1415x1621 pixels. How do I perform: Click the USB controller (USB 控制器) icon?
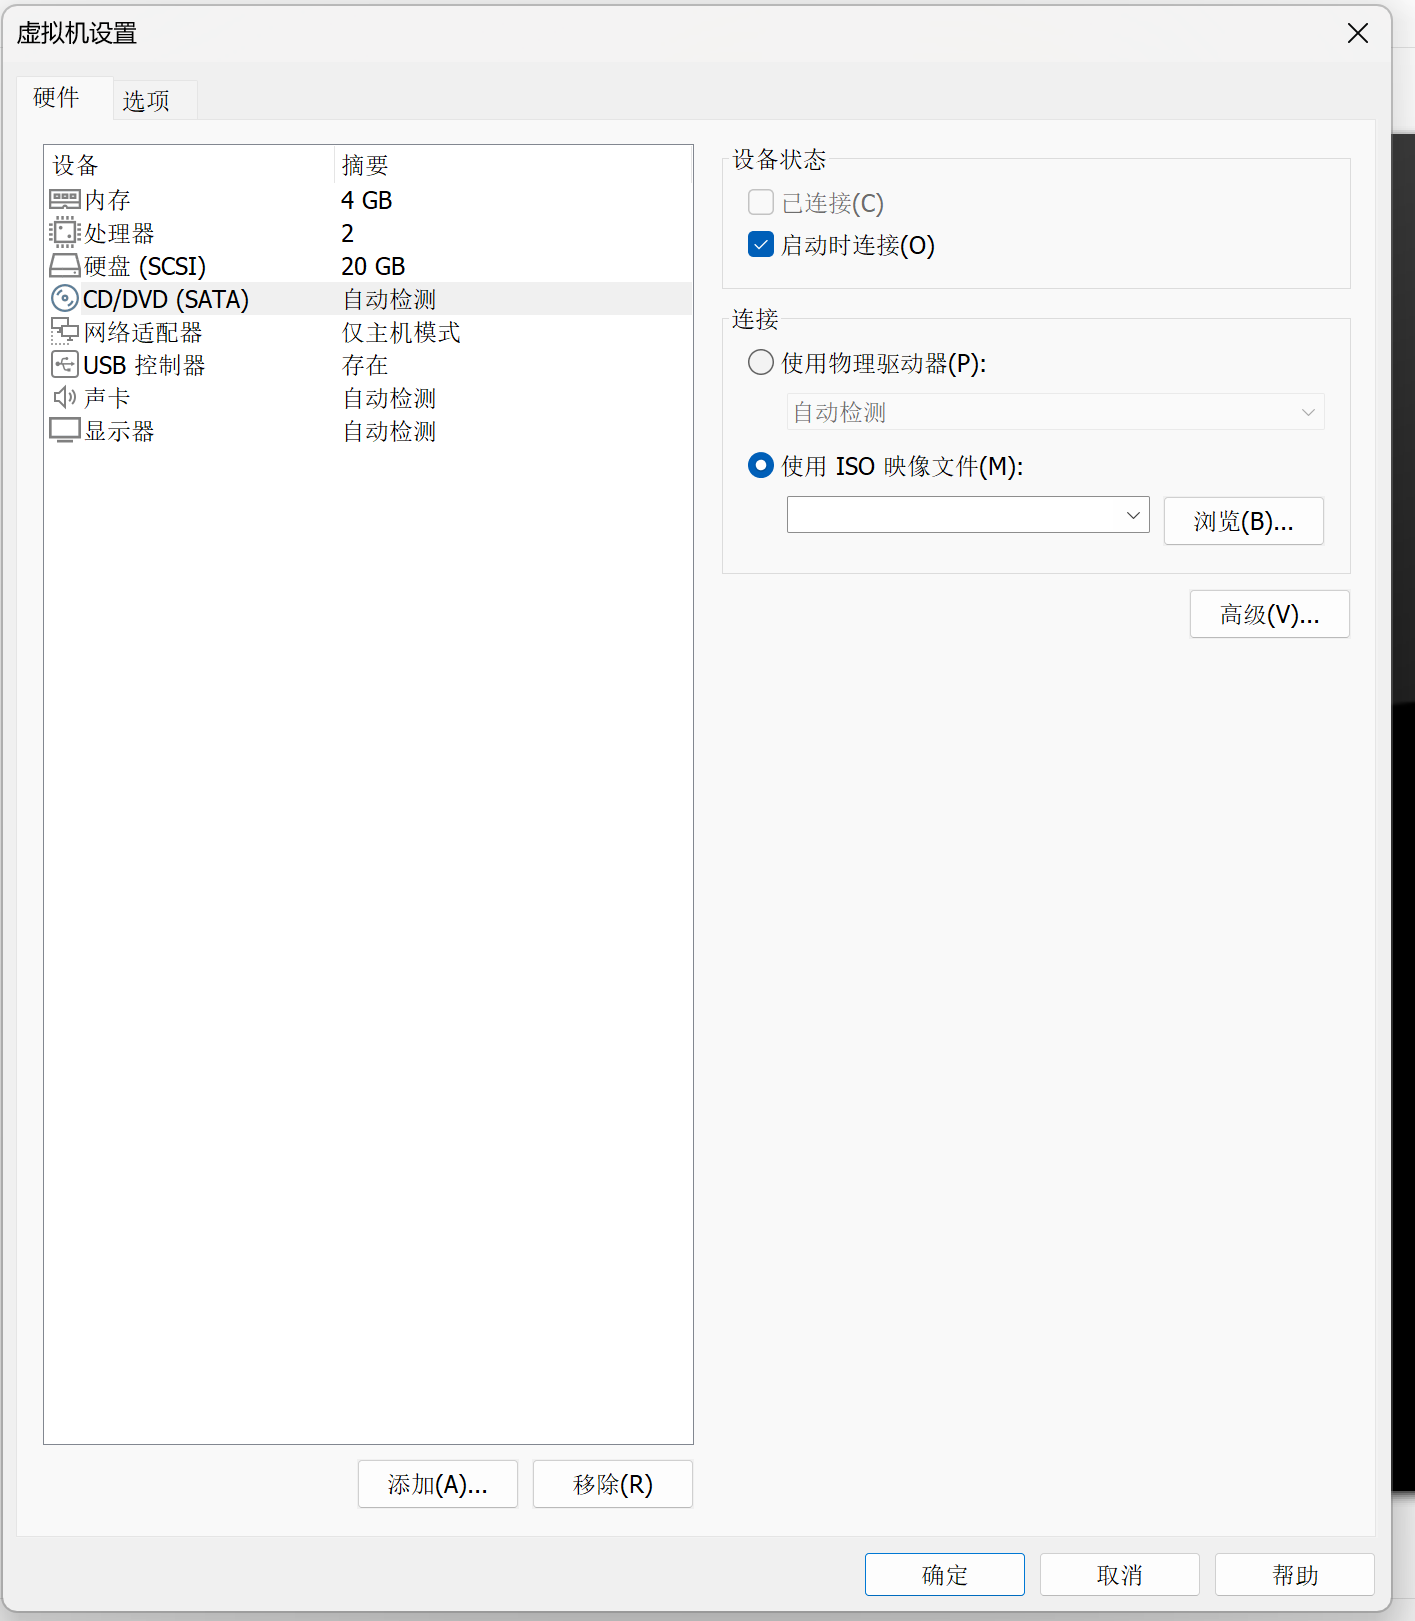(65, 365)
